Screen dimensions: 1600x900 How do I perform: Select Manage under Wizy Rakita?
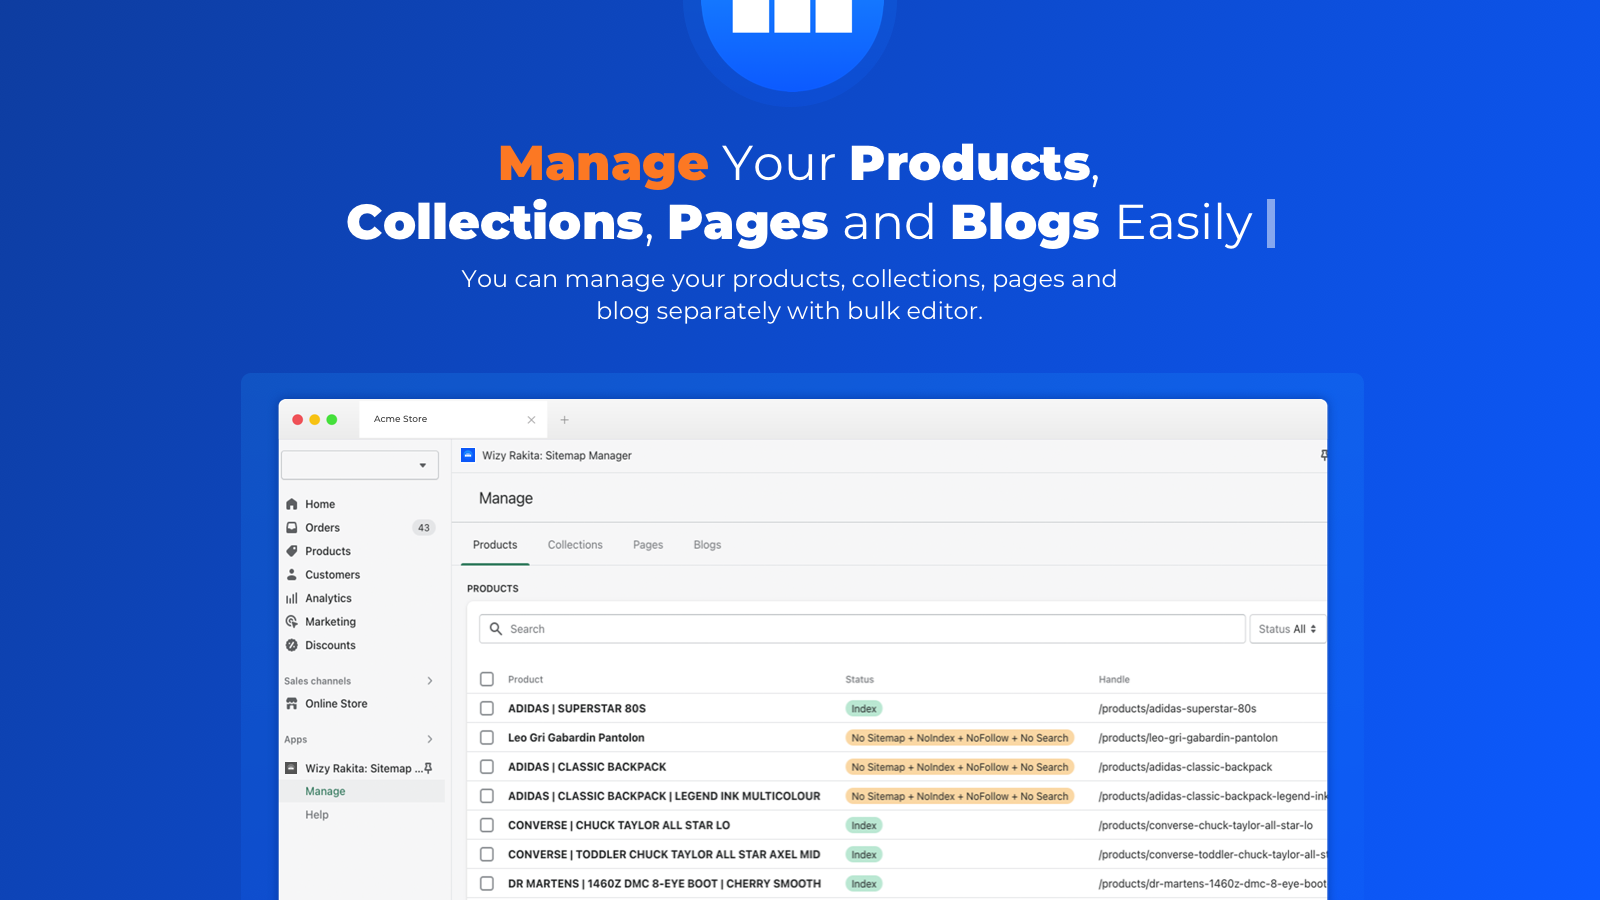pyautogui.click(x=325, y=790)
